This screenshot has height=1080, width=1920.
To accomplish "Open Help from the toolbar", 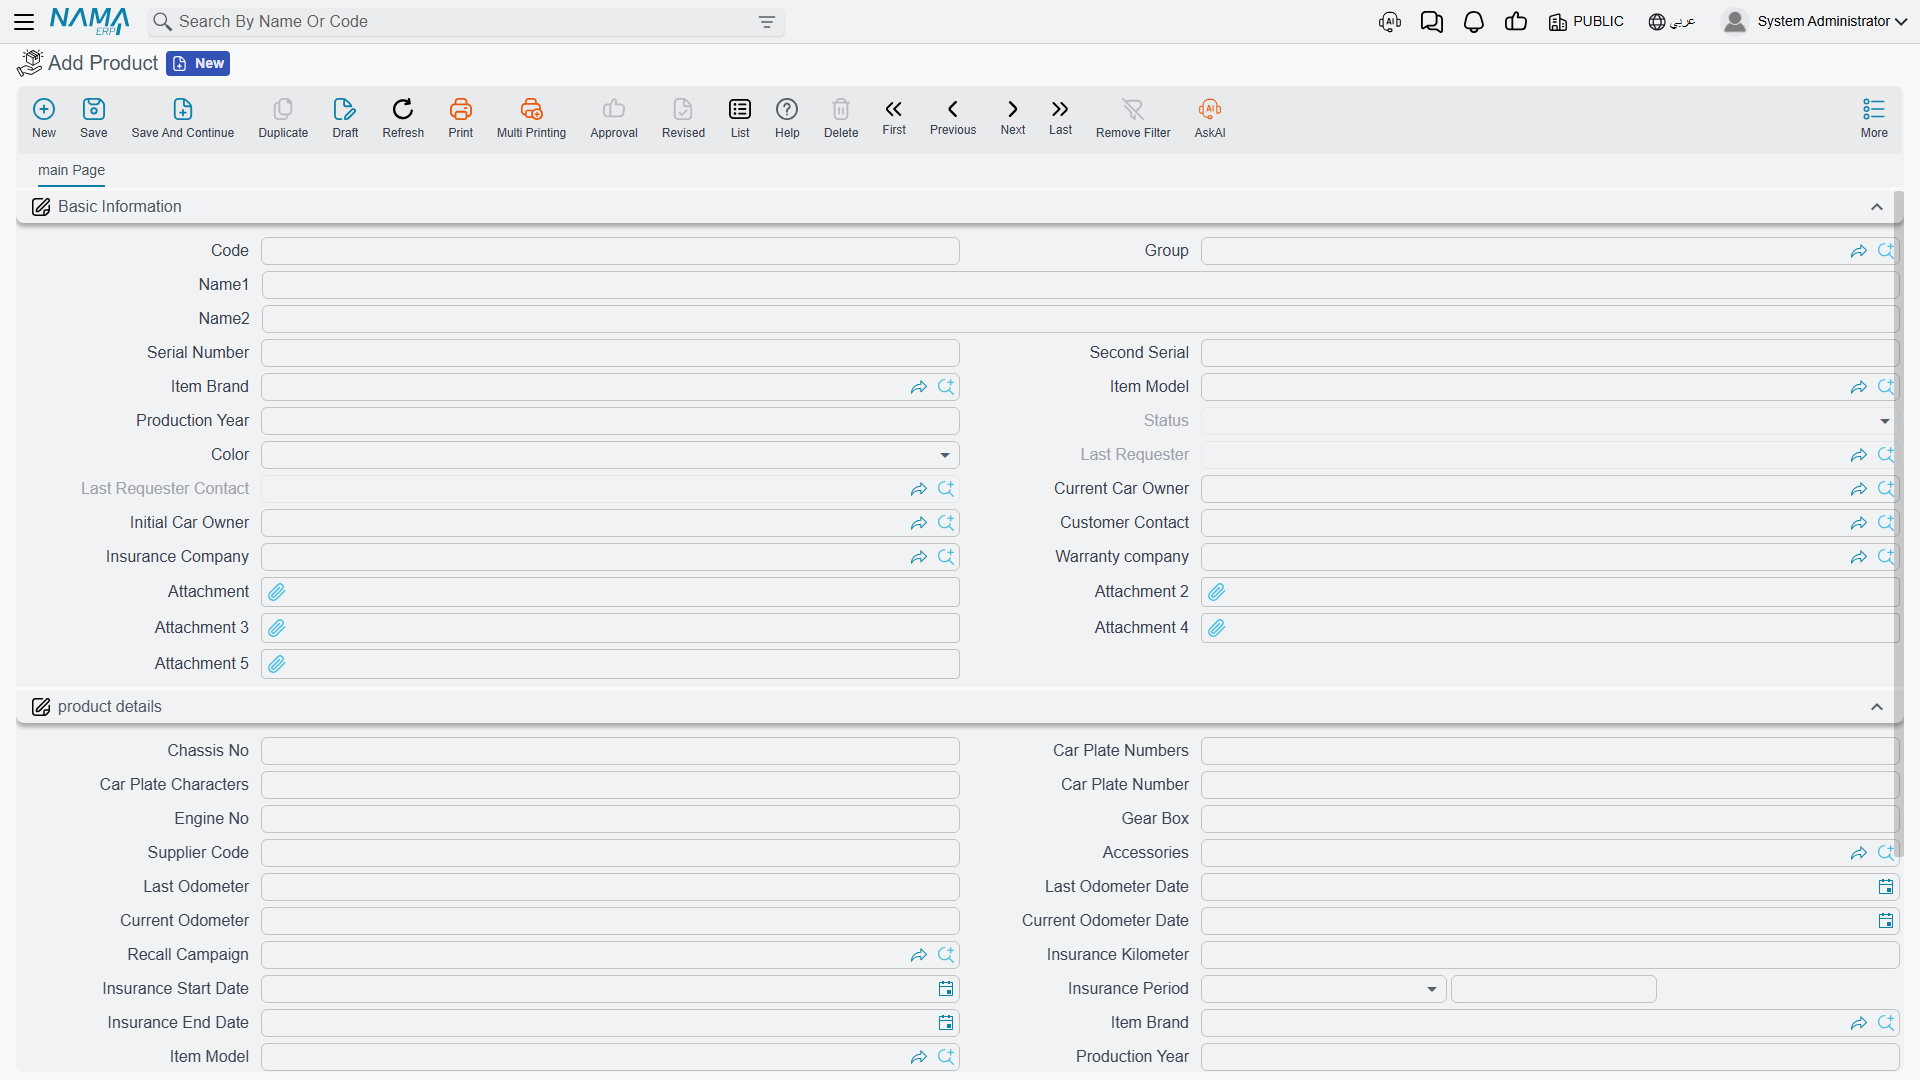I will pos(787,118).
